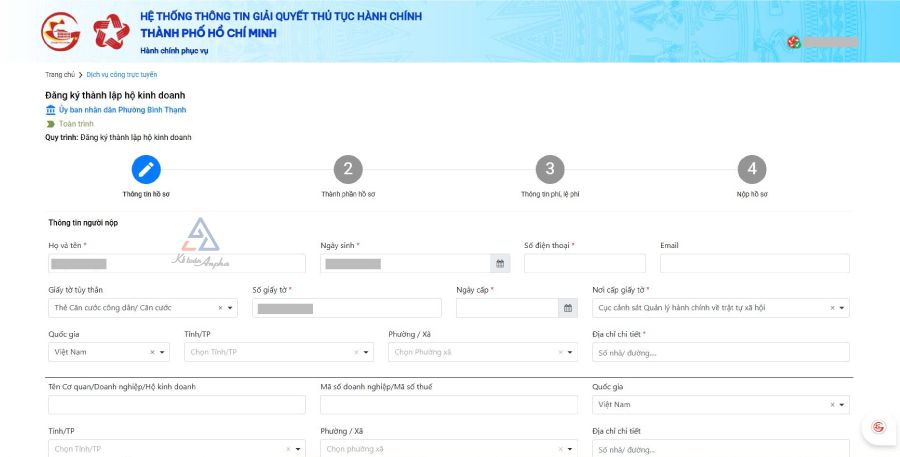Screen dimensions: 900x457
Task: Open the Chọn Tỉnh/TP dropdown in applicant section
Action: pyautogui.click(x=367, y=352)
